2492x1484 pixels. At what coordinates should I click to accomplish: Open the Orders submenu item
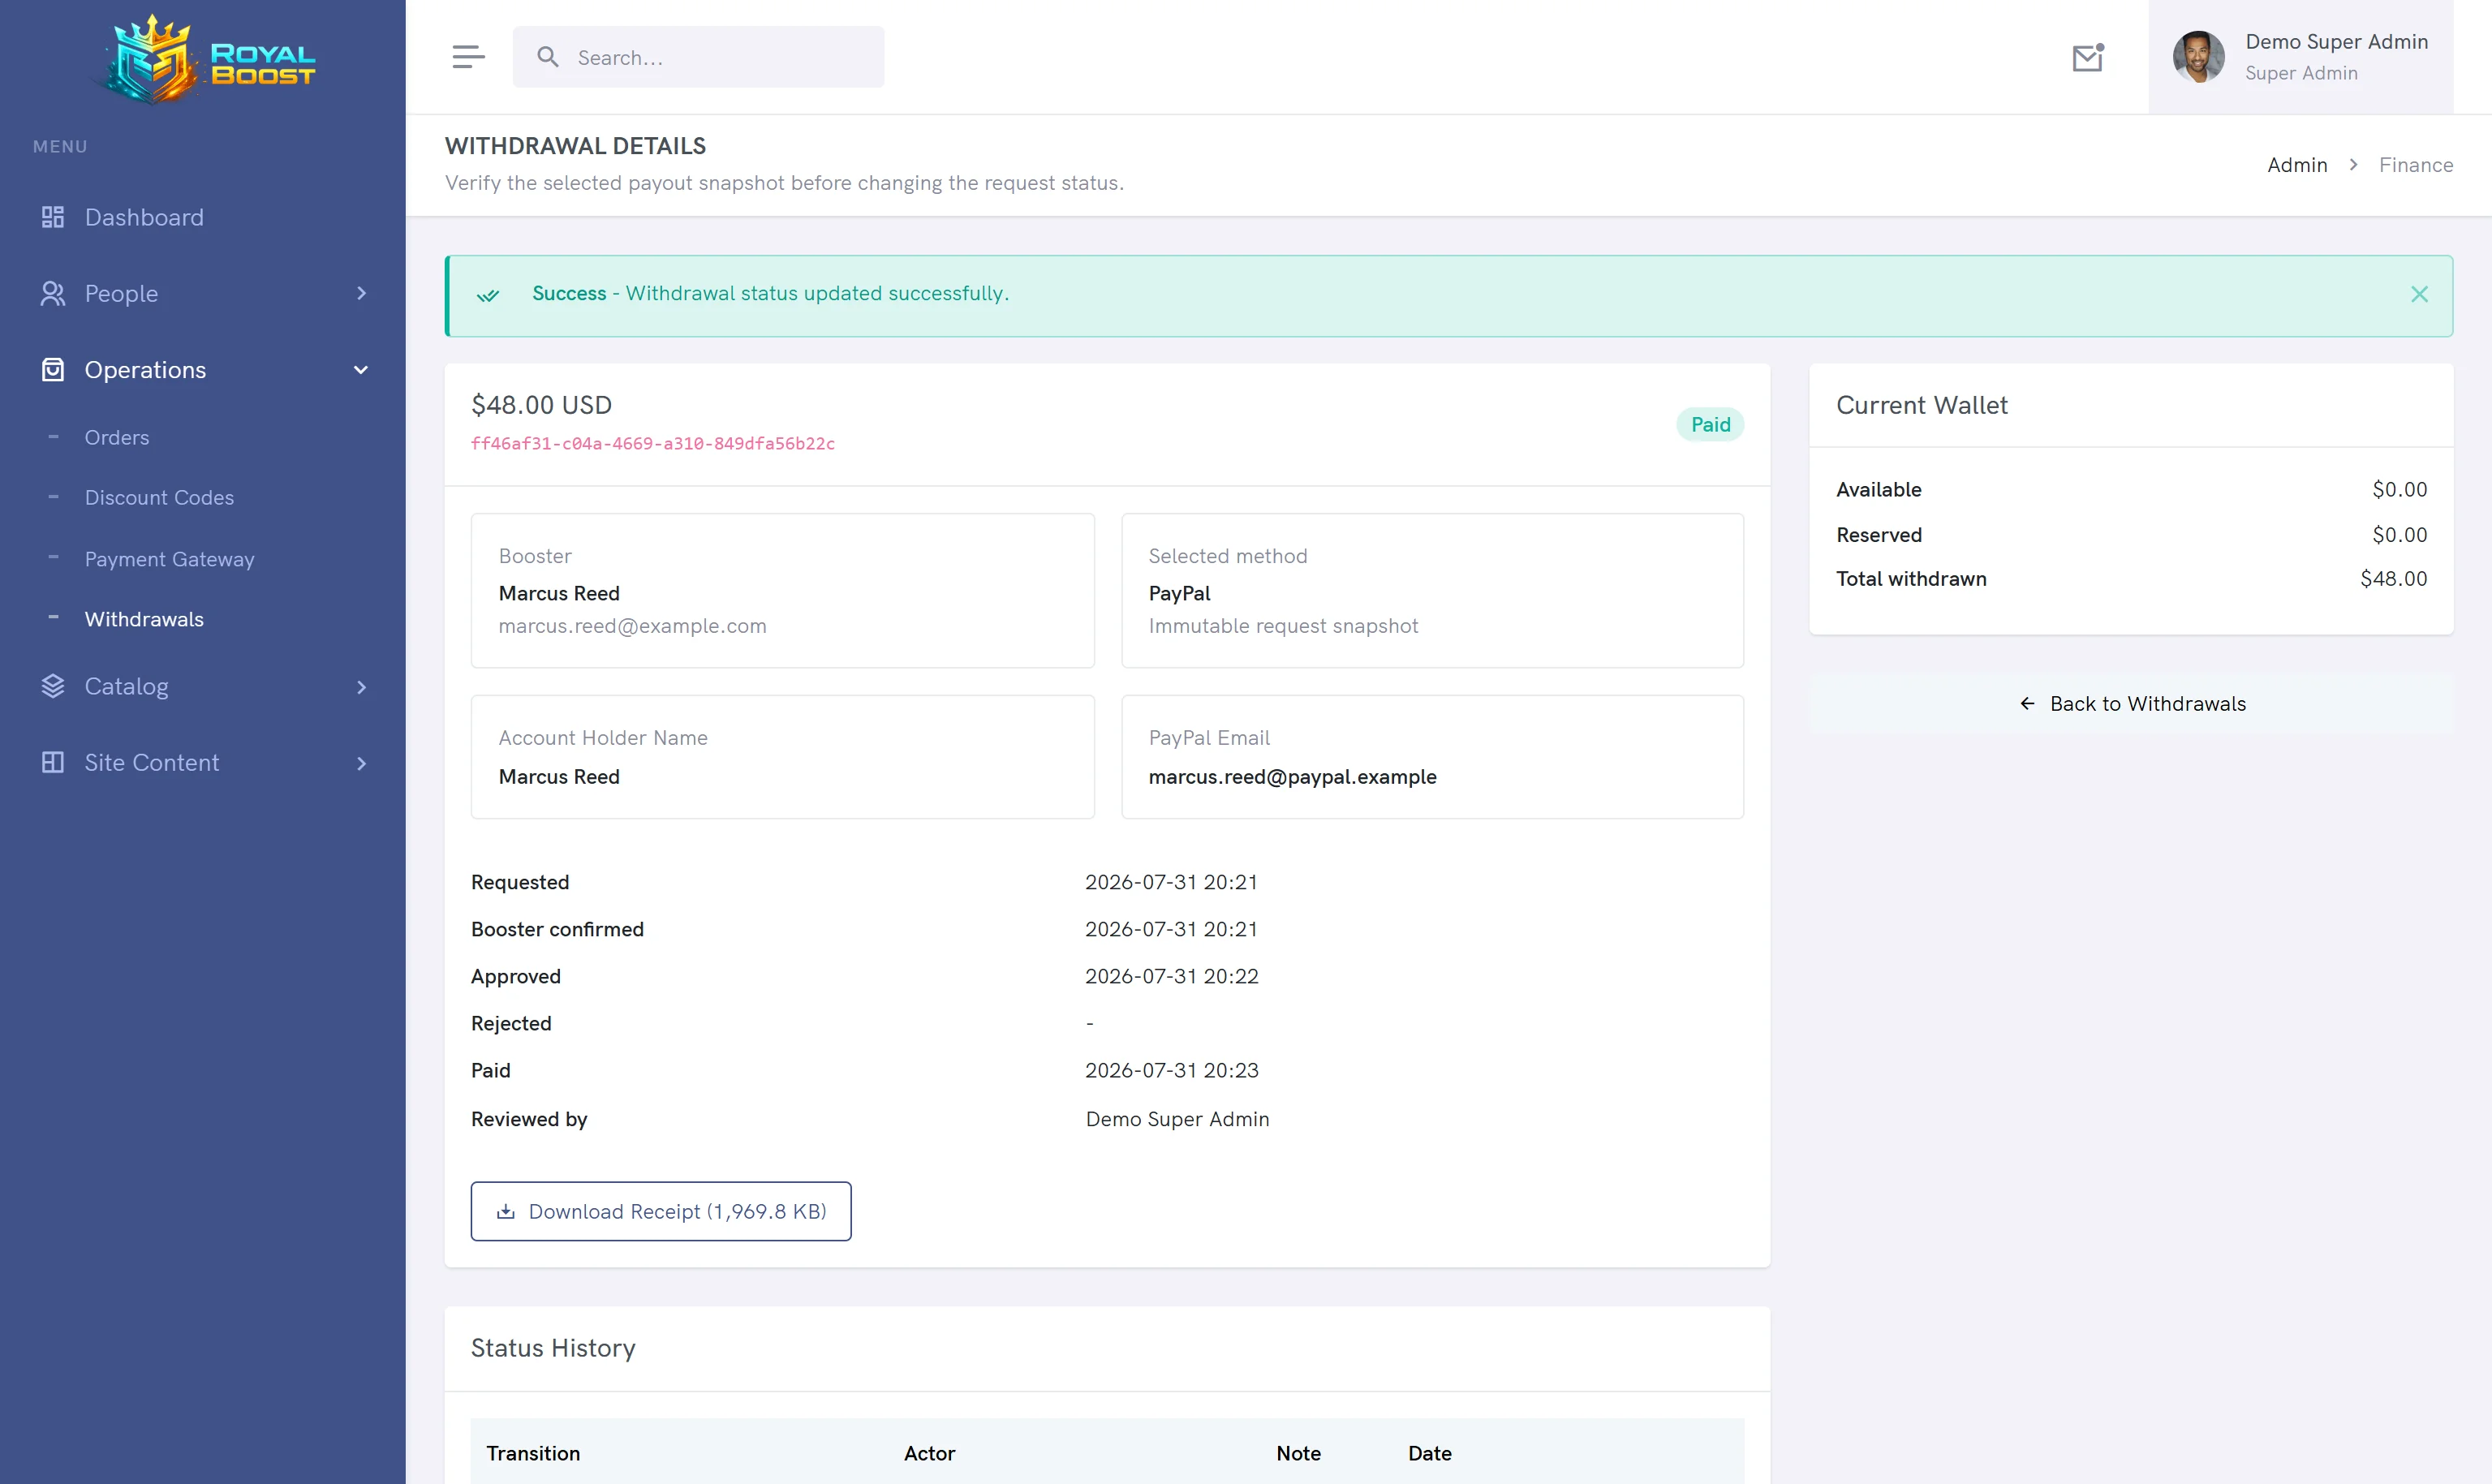(117, 437)
